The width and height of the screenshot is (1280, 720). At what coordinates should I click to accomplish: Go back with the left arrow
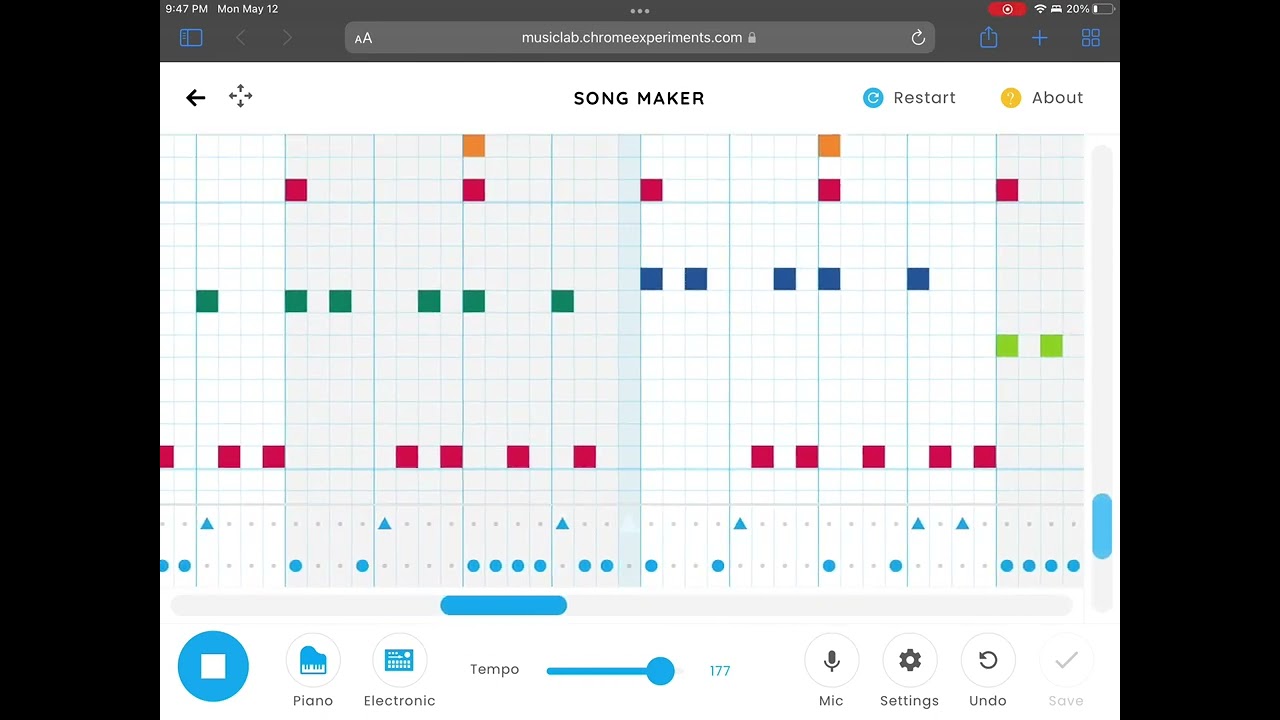195,97
